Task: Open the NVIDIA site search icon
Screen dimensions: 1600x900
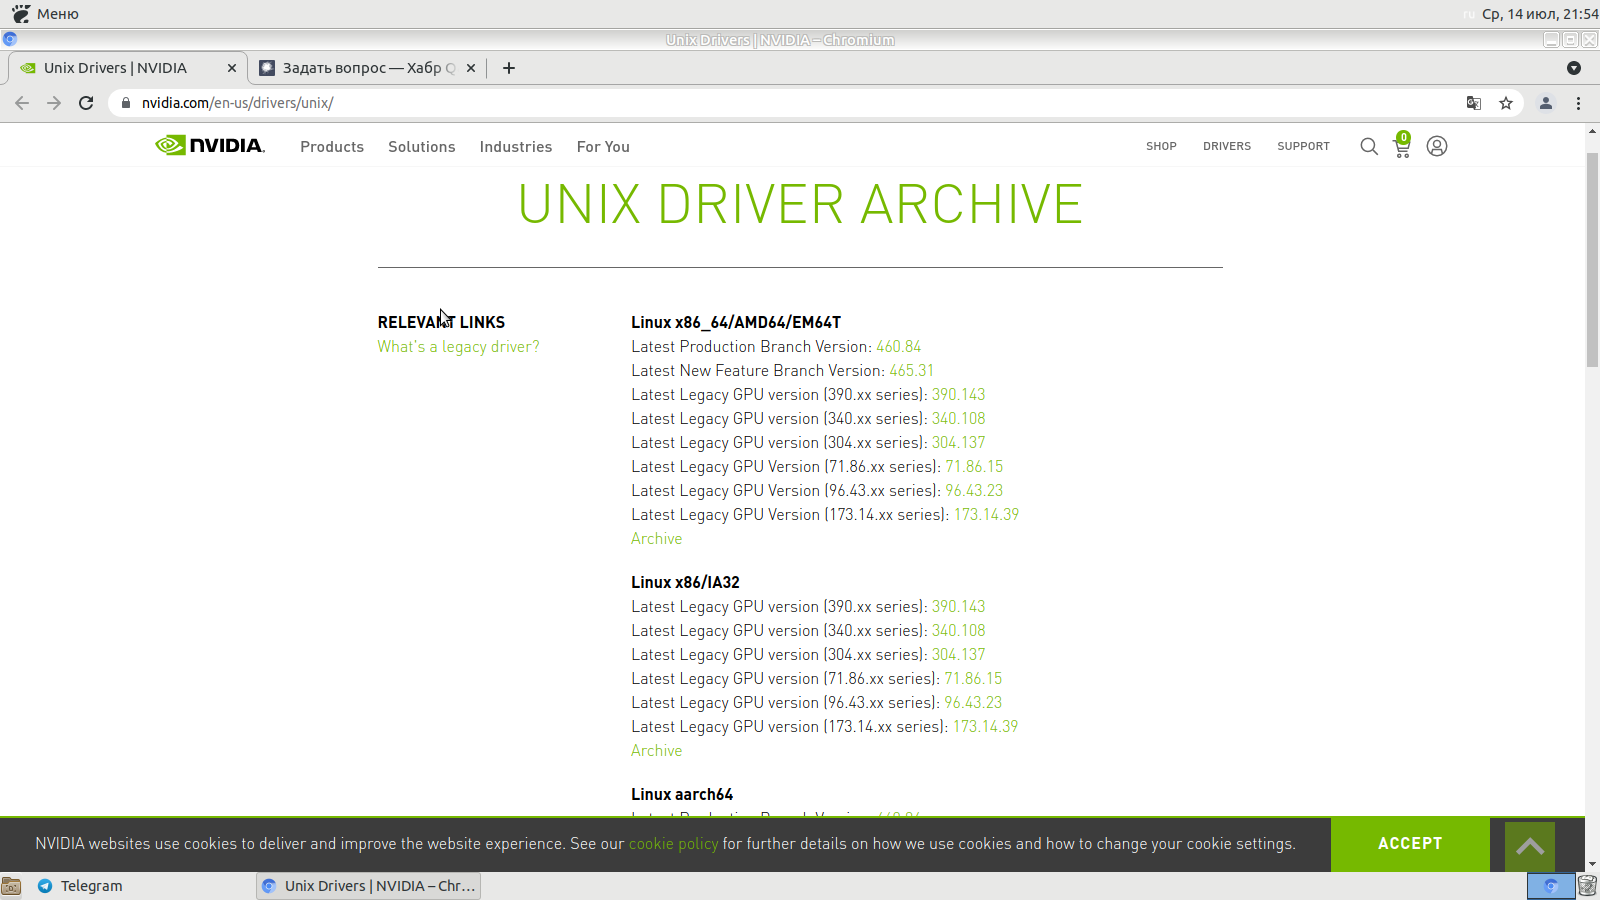Action: [1369, 146]
